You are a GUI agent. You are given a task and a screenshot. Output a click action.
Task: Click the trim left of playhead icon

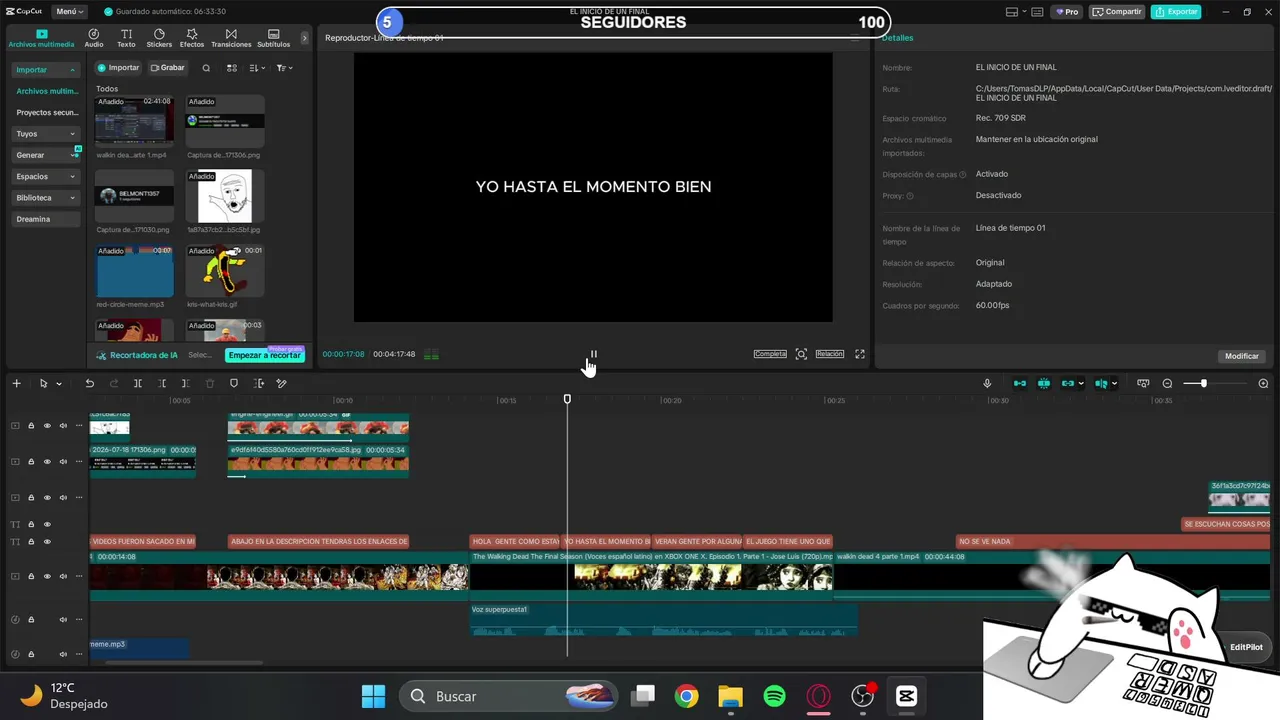(x=162, y=383)
